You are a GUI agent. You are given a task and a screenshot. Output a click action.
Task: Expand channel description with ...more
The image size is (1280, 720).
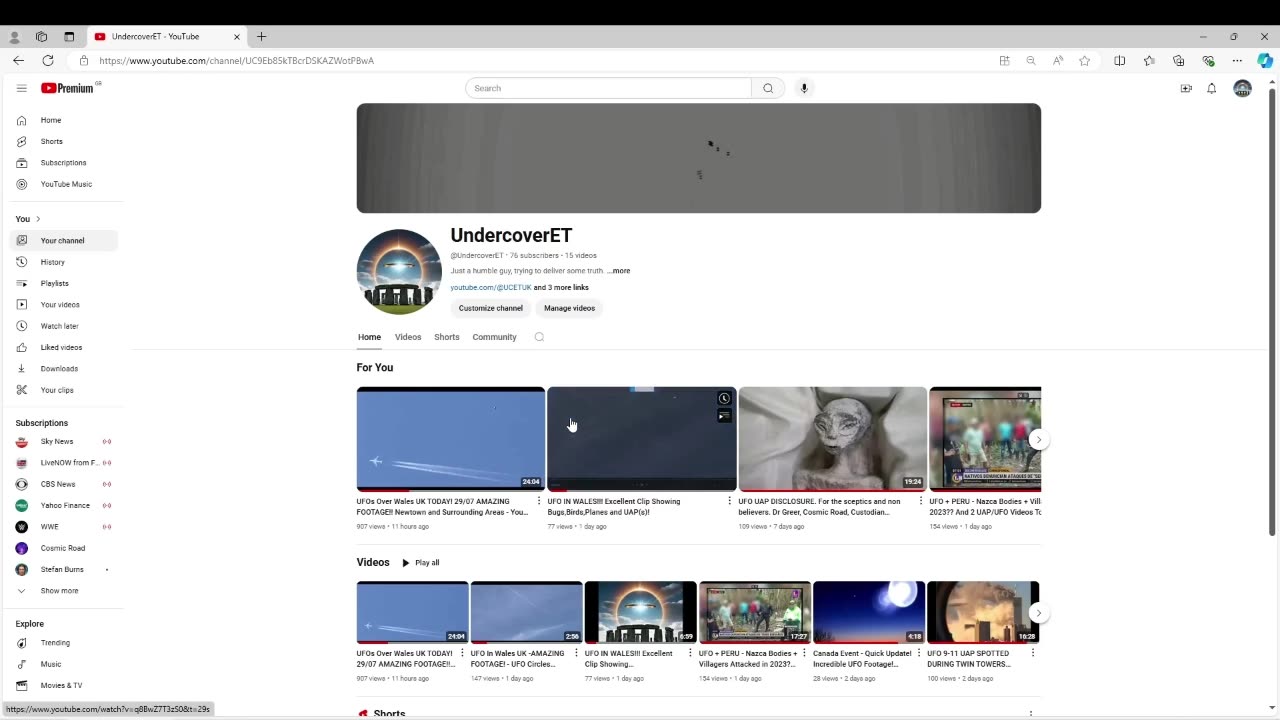click(x=619, y=271)
